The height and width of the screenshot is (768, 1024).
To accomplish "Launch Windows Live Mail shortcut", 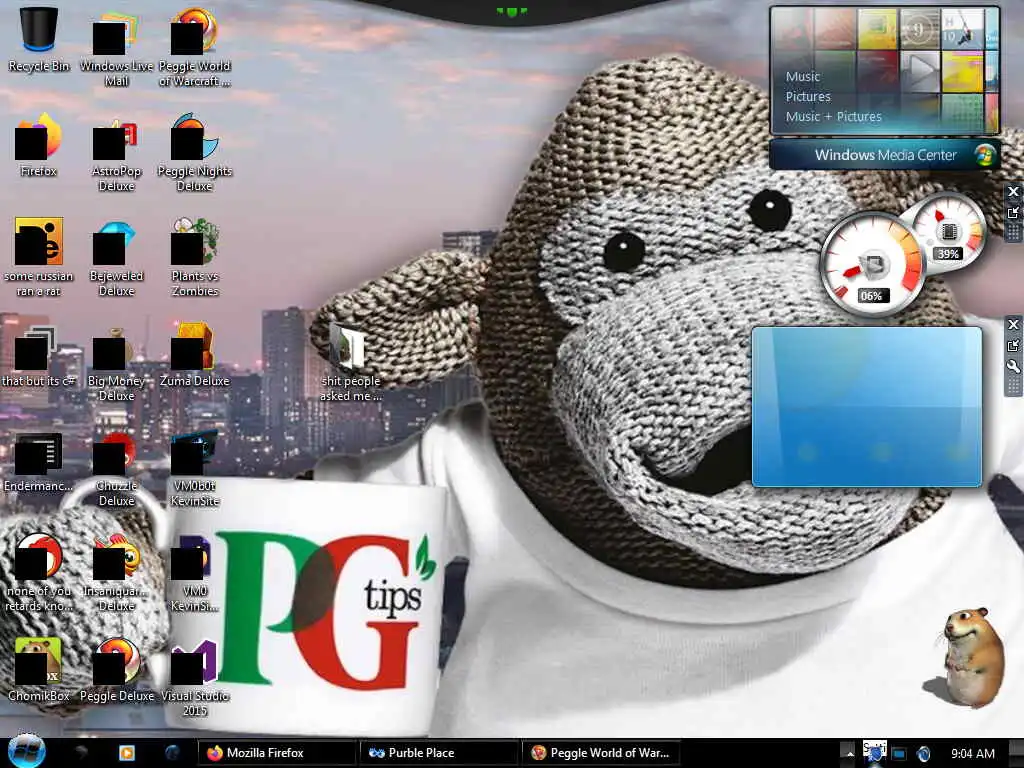I will click(x=116, y=47).
